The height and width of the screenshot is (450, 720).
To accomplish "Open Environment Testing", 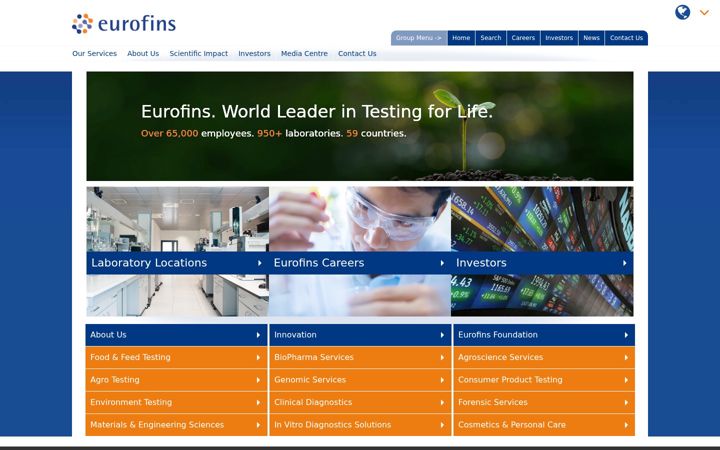I will pos(176,403).
